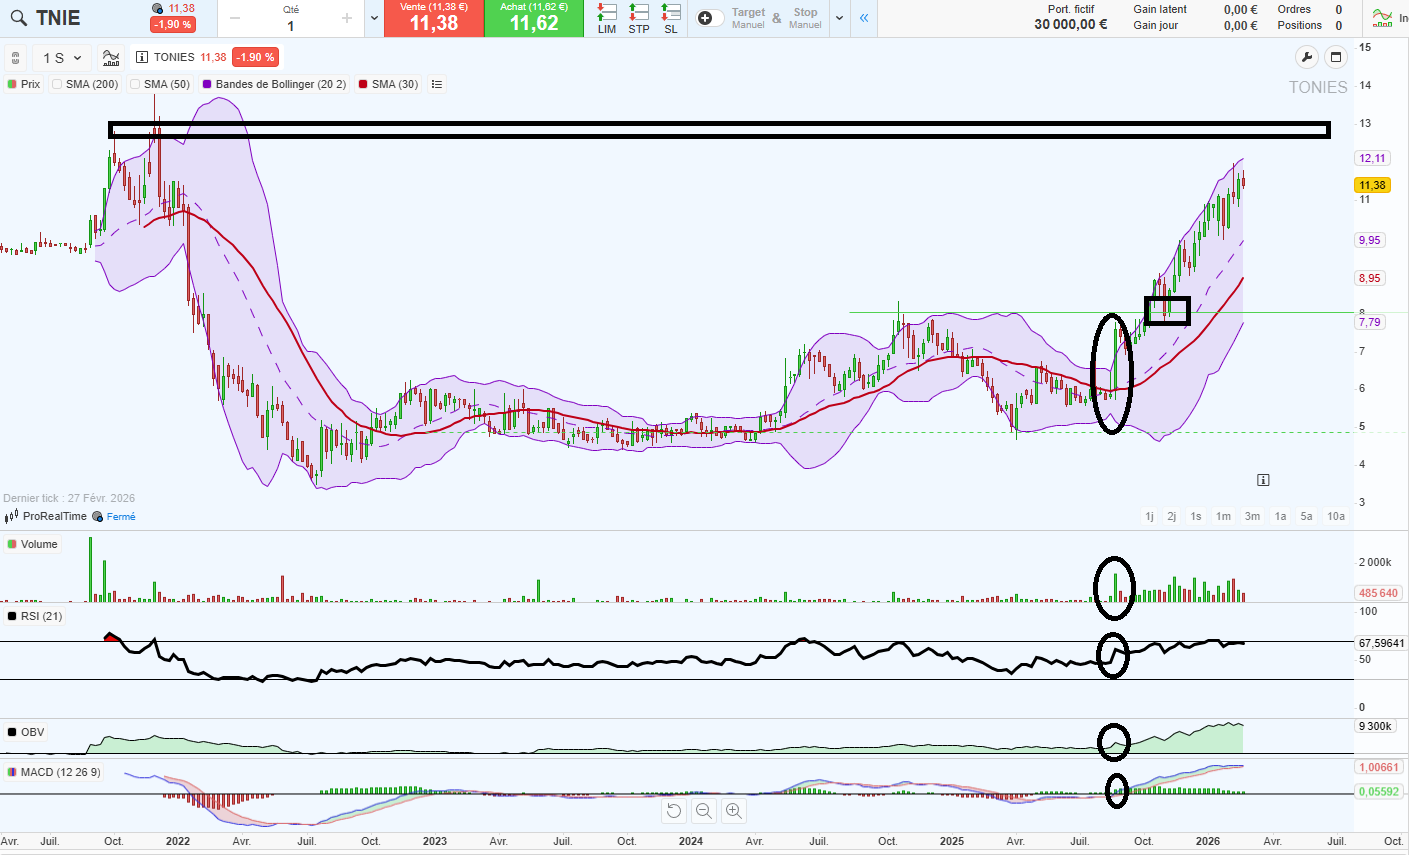Select the 3m time range
Screen dimensions: 1409x855
click(x=1252, y=516)
